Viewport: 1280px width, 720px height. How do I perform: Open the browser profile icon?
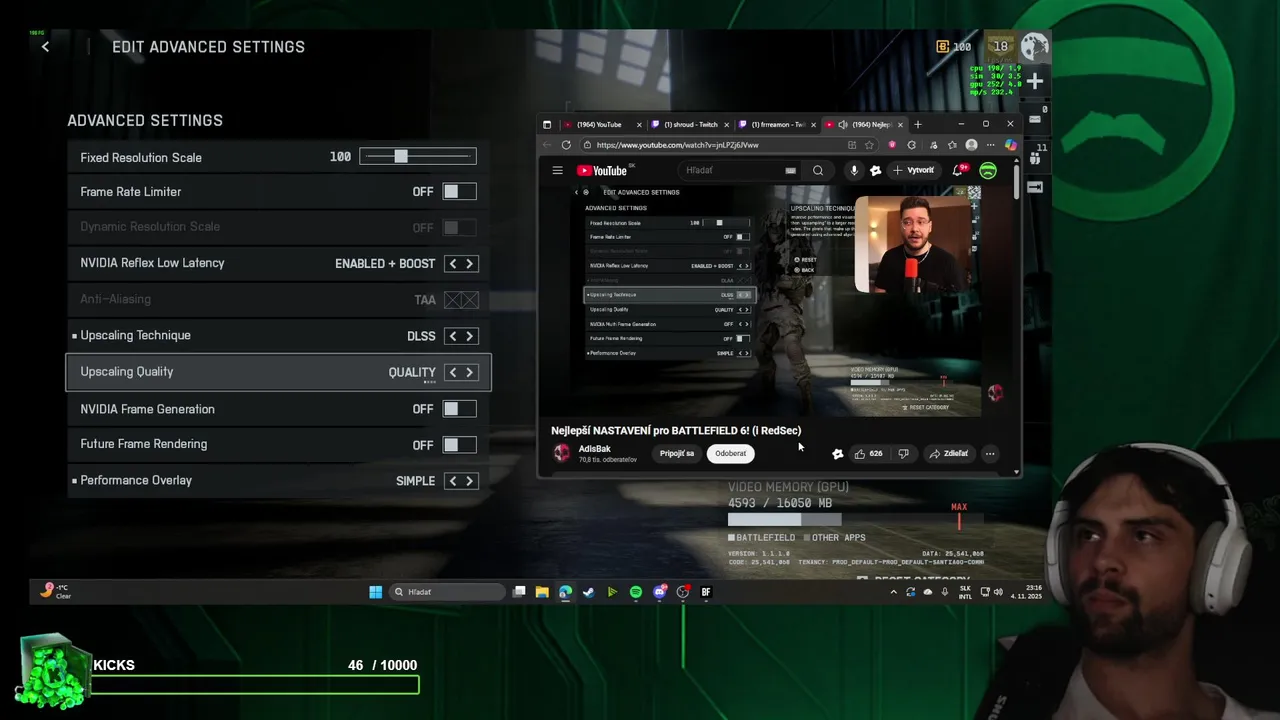tap(971, 145)
